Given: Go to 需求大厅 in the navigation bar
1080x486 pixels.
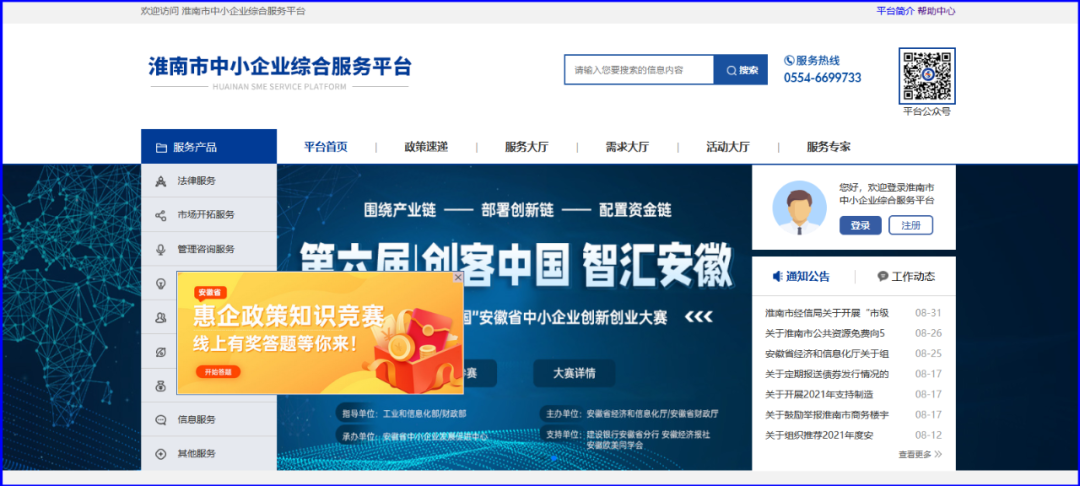Looking at the screenshot, I should point(627,147).
